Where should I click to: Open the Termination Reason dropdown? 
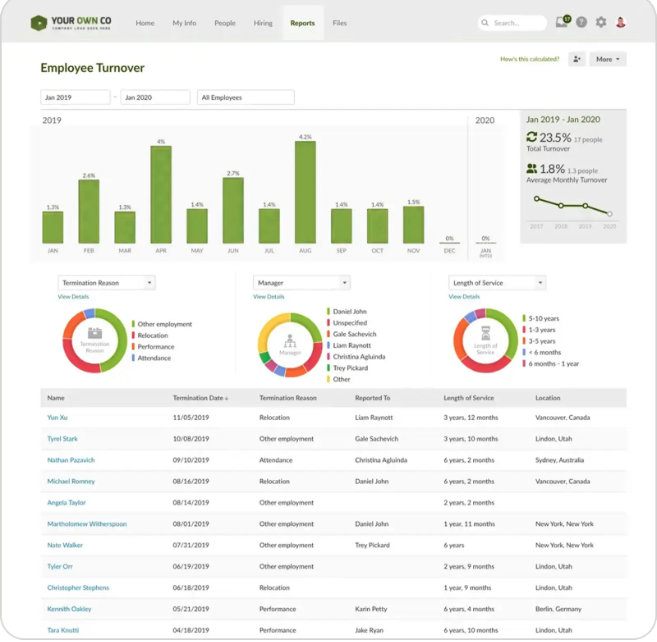[106, 283]
